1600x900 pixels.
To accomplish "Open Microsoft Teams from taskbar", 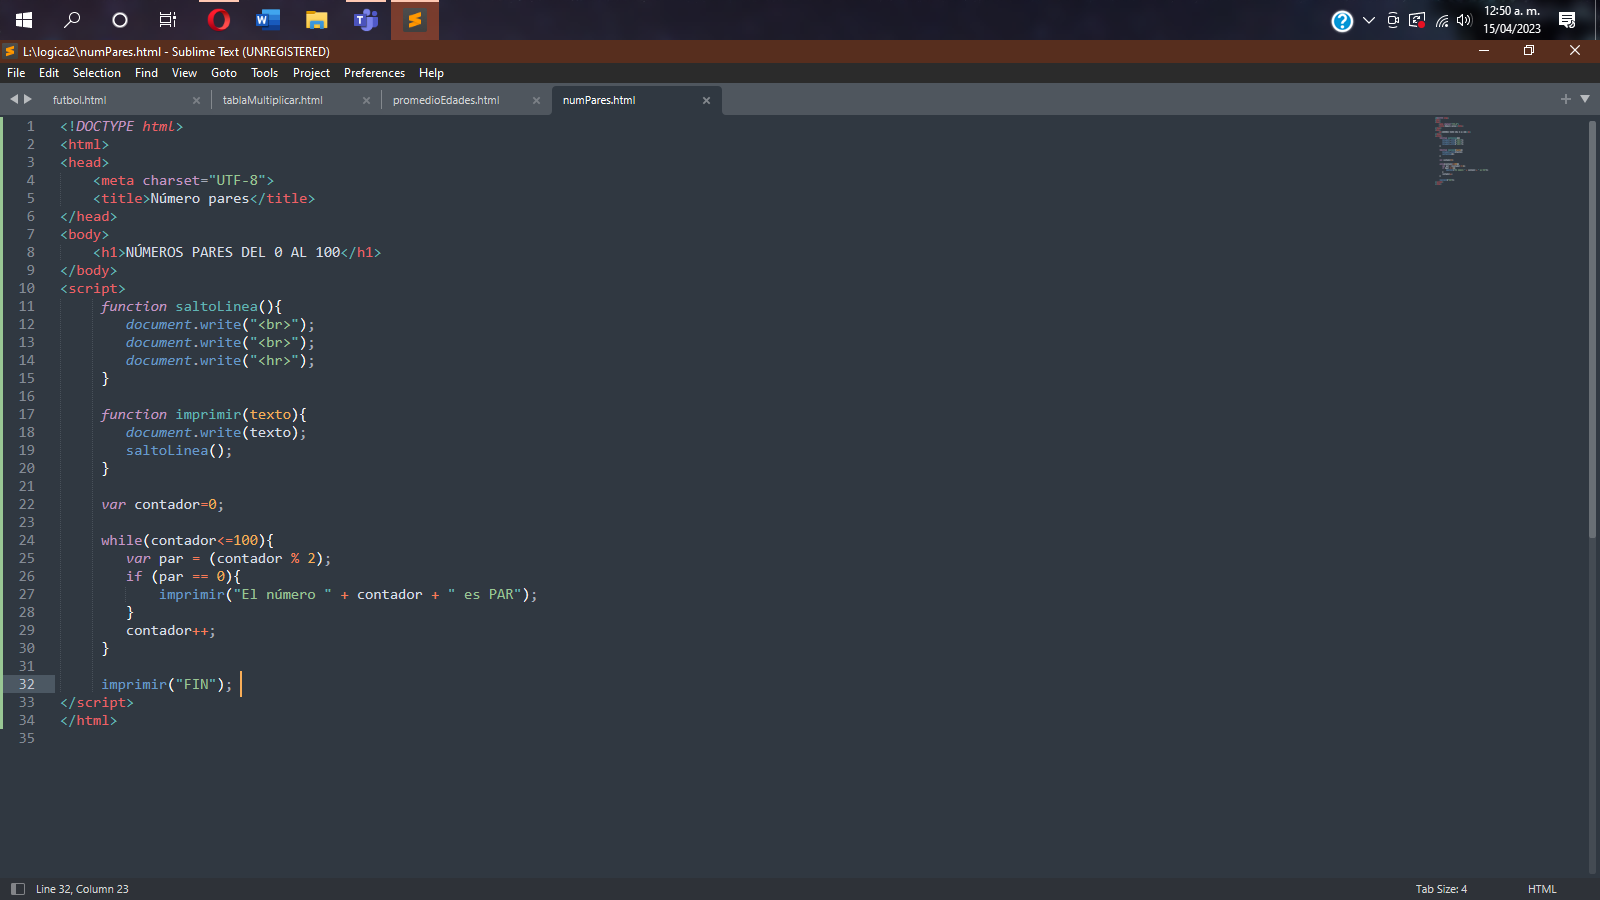I will (365, 20).
